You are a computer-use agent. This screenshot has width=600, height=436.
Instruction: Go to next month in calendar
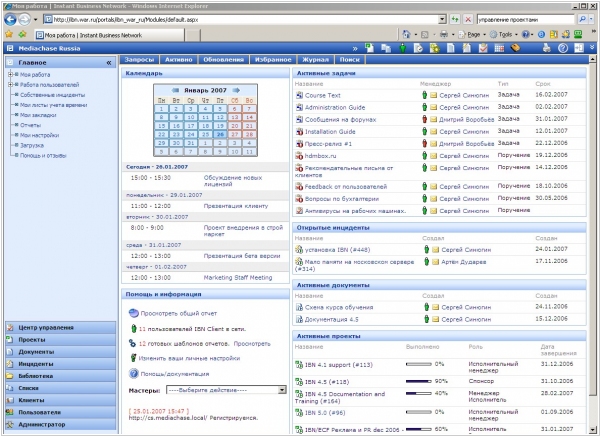pos(236,90)
